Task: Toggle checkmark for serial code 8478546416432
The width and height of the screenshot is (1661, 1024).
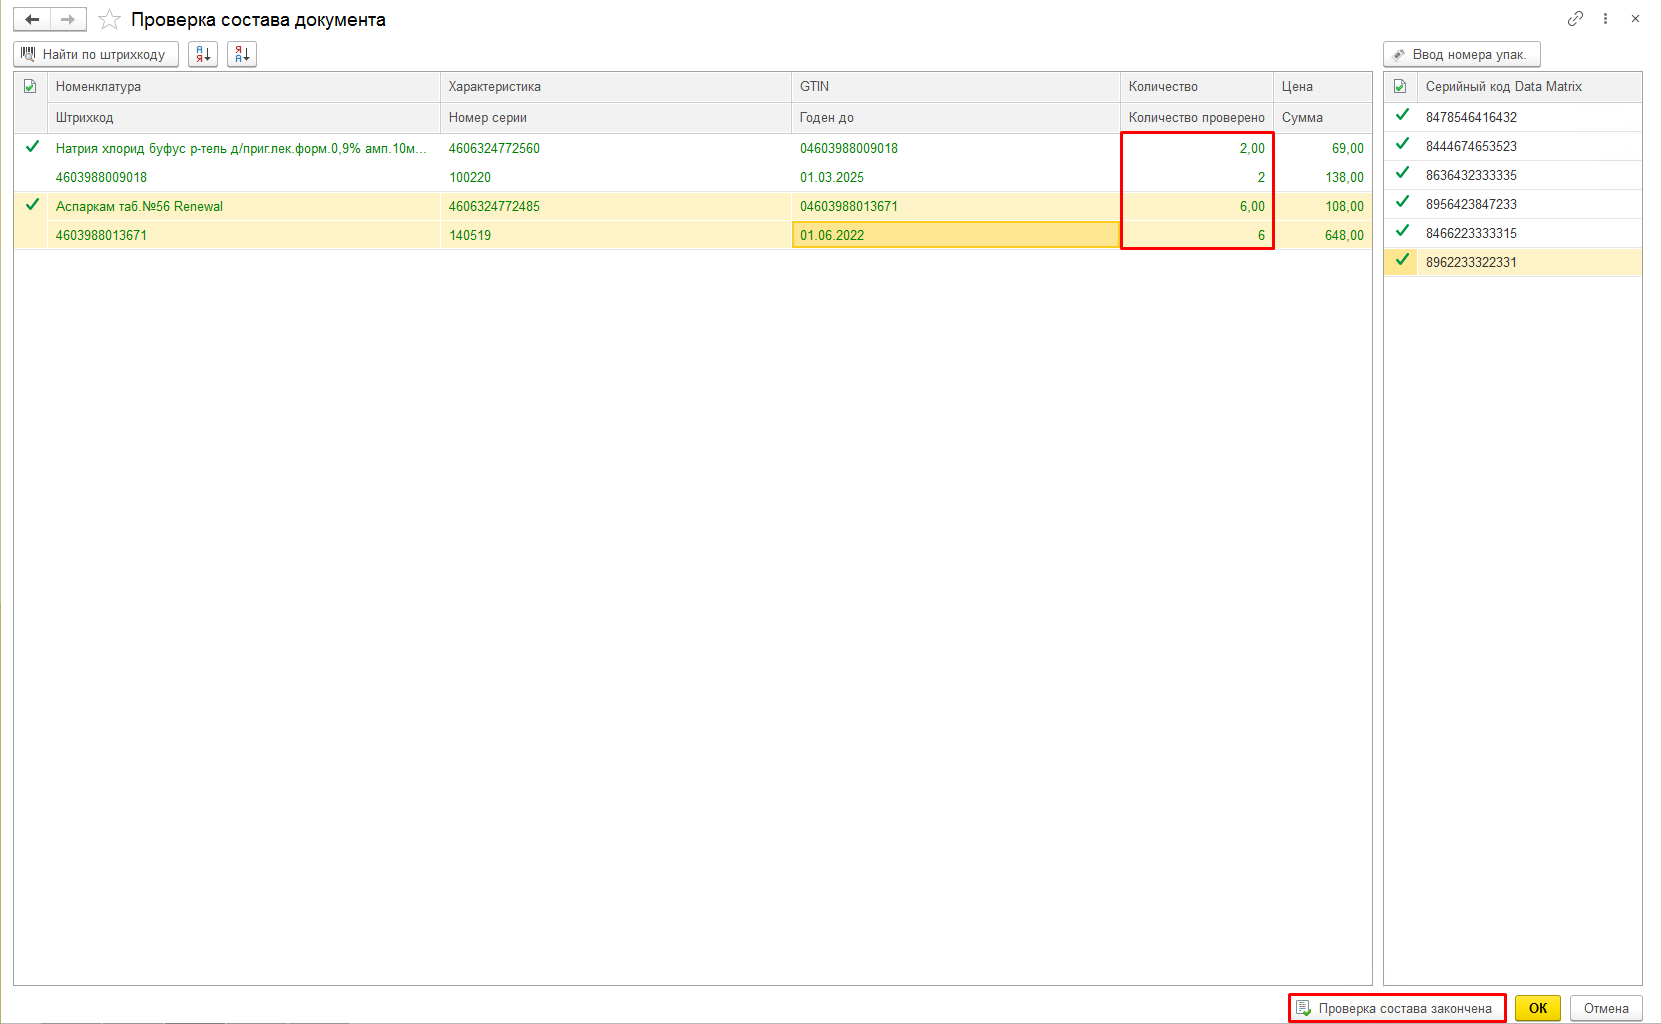Action: click(1402, 116)
